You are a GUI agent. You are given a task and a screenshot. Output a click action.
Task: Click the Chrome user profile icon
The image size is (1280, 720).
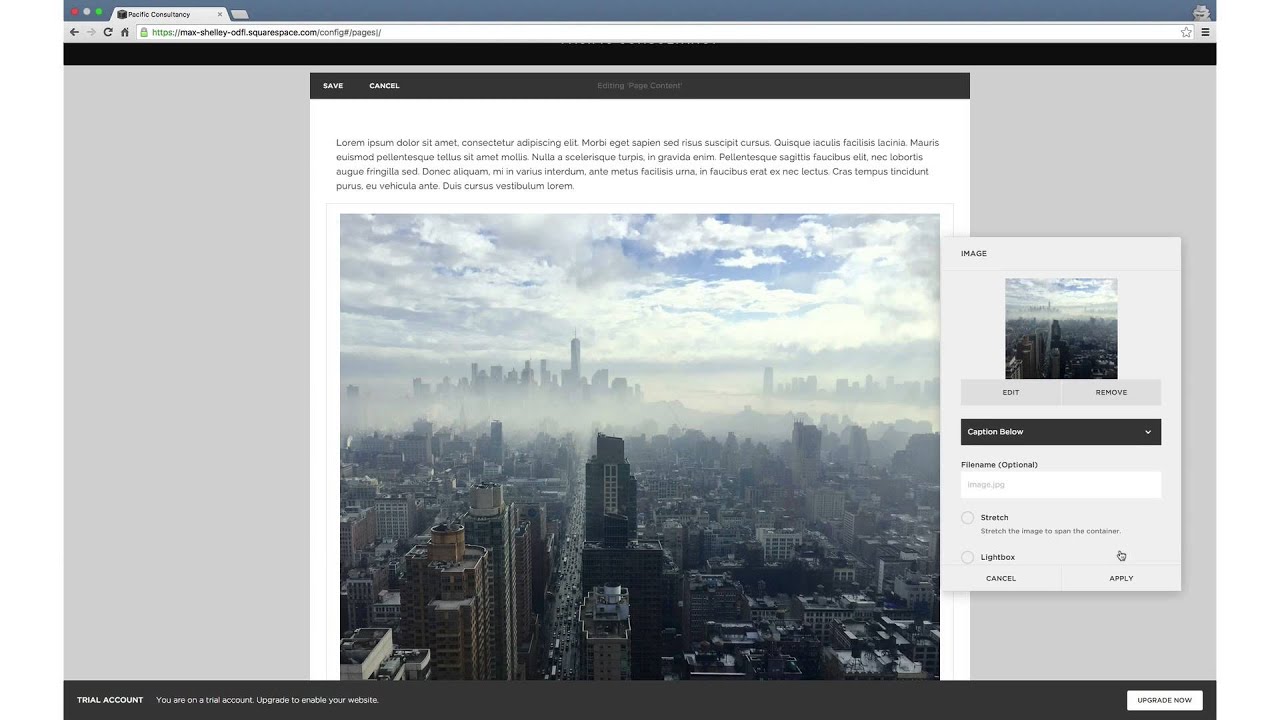click(1202, 12)
